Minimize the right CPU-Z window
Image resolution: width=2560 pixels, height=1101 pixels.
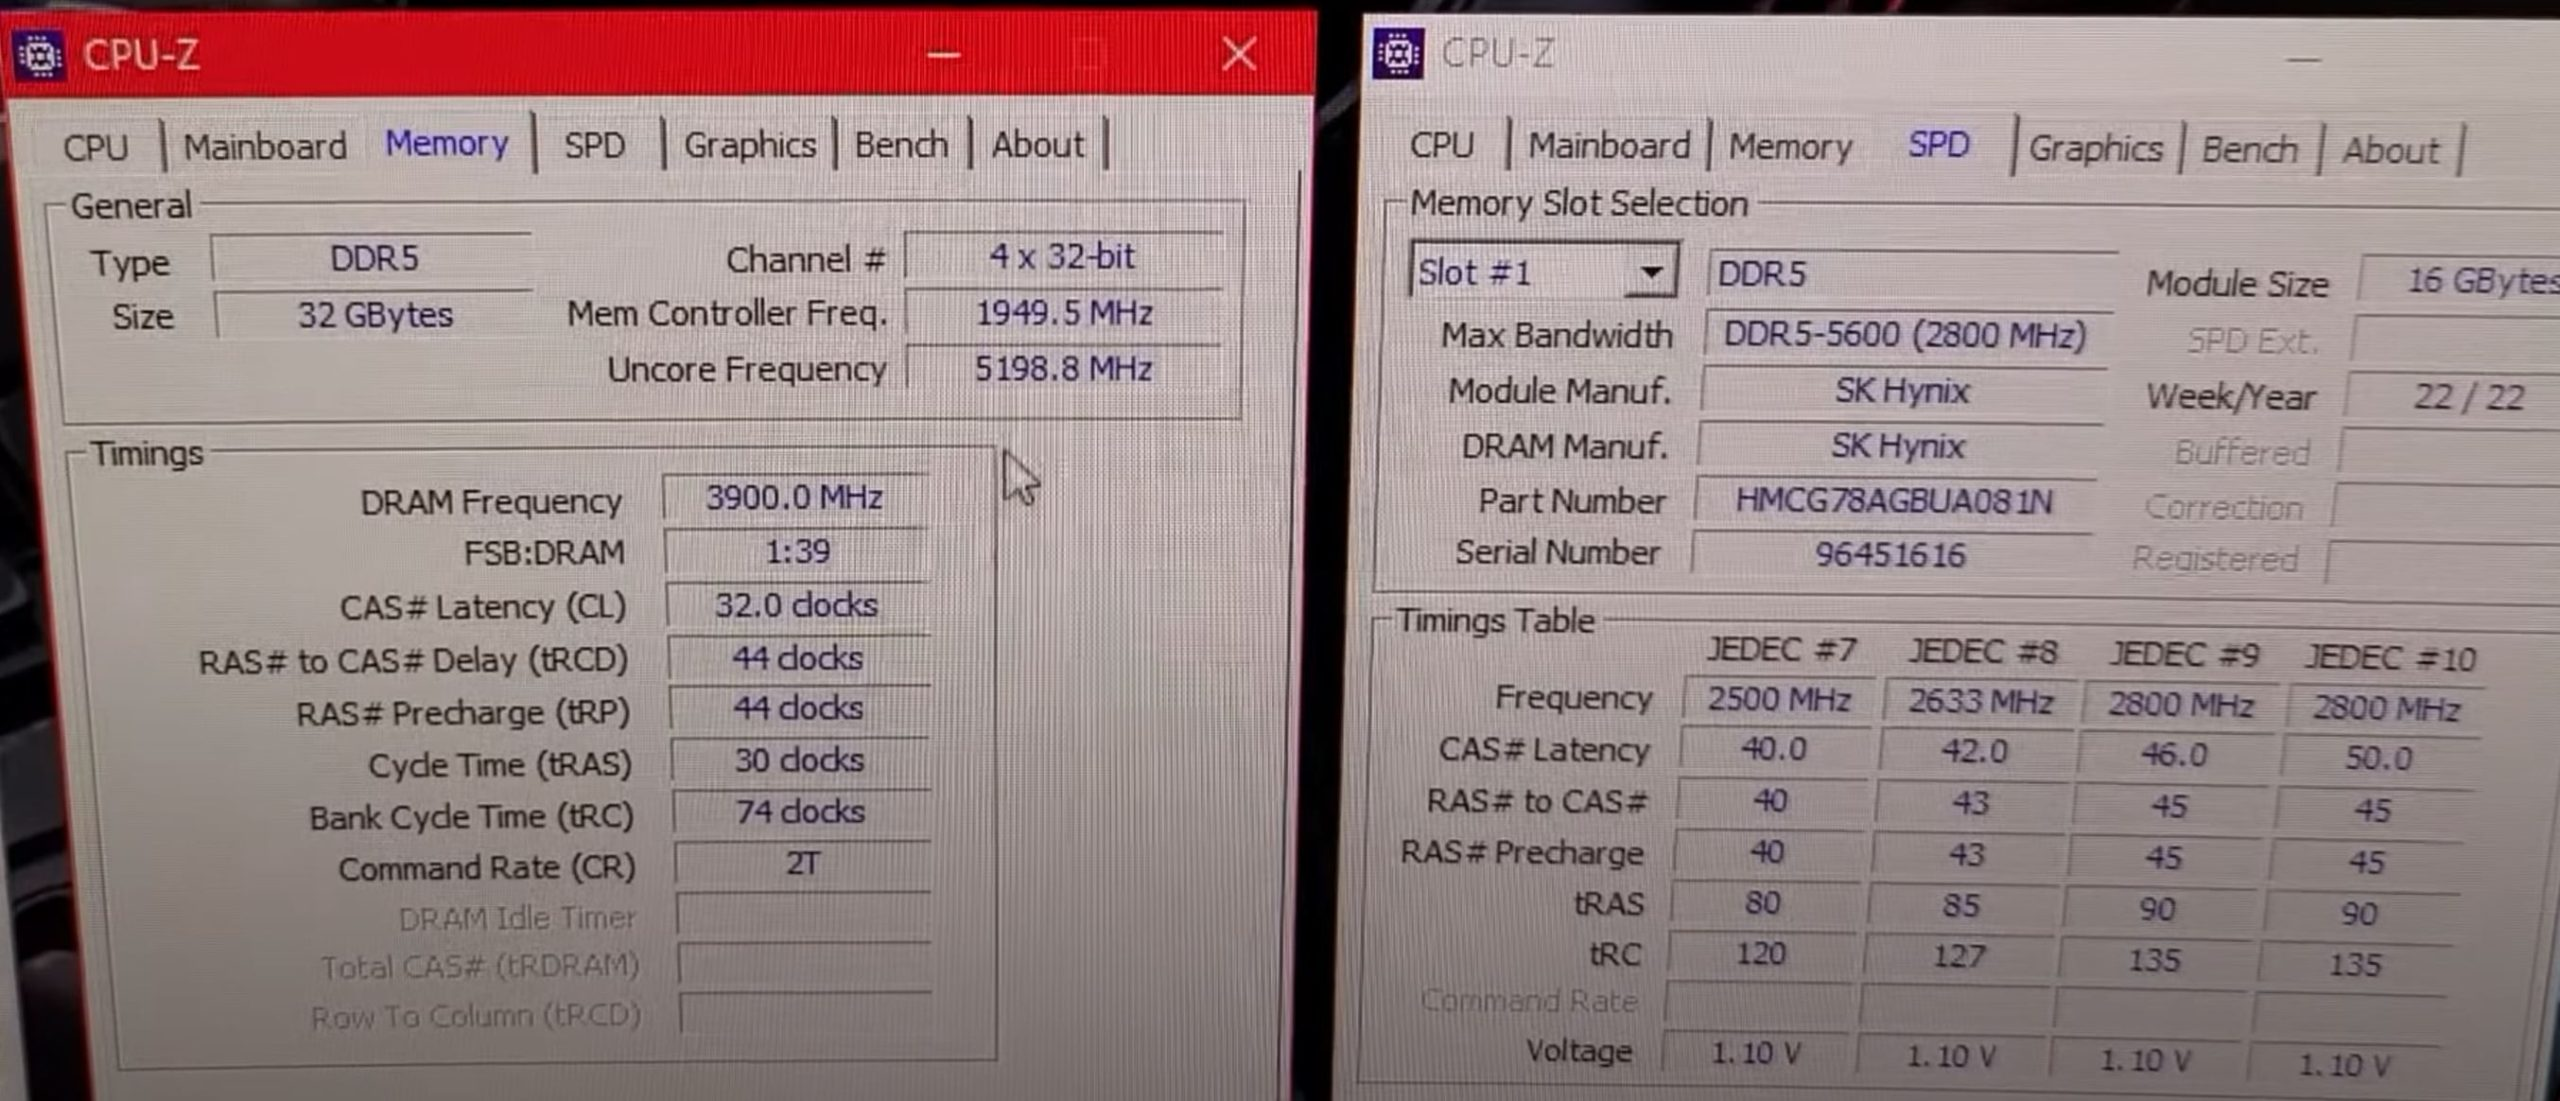[x=2303, y=59]
